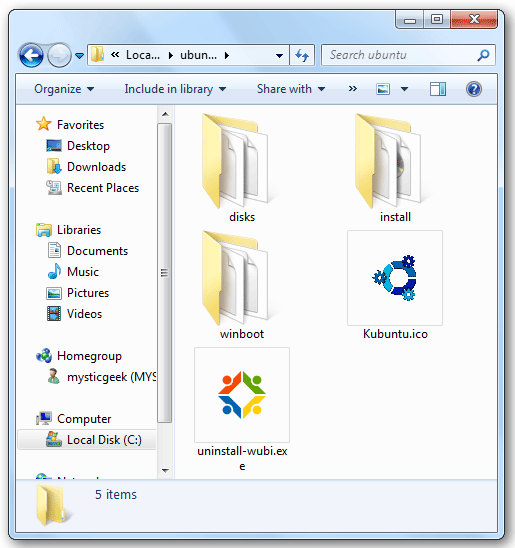Select Favorites in navigation pane
The height and width of the screenshot is (548, 515).
[x=80, y=125]
